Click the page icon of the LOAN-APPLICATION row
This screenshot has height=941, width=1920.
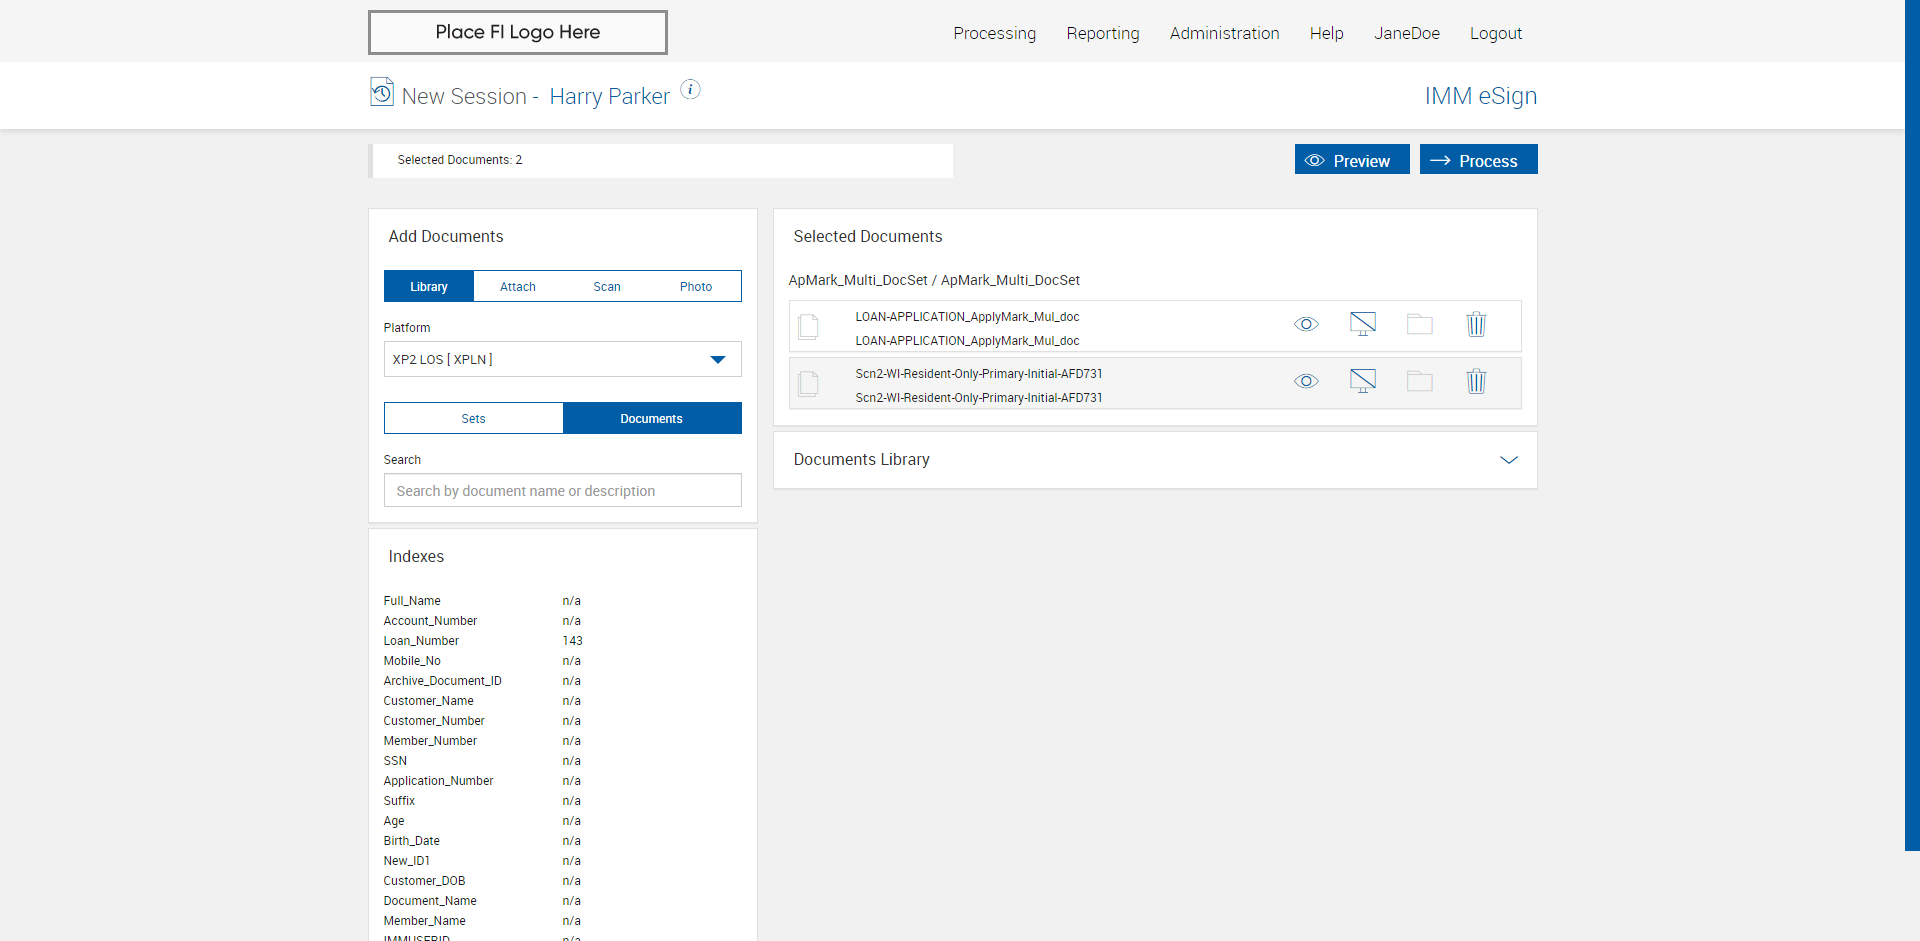pos(809,327)
